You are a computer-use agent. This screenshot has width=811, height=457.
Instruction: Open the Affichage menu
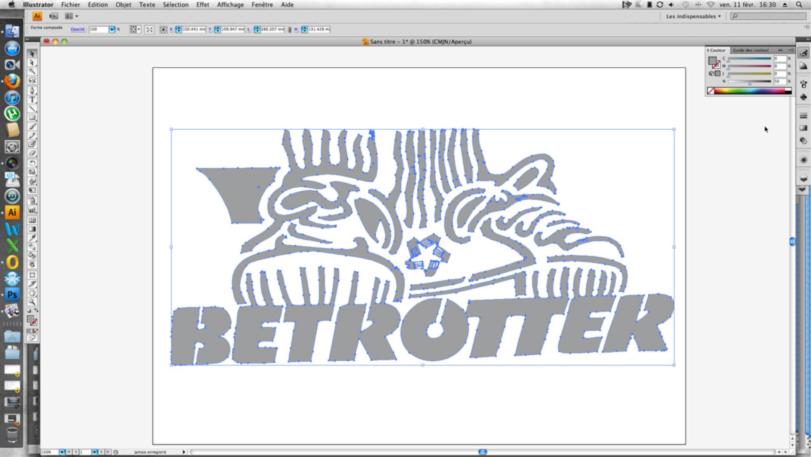tap(230, 5)
